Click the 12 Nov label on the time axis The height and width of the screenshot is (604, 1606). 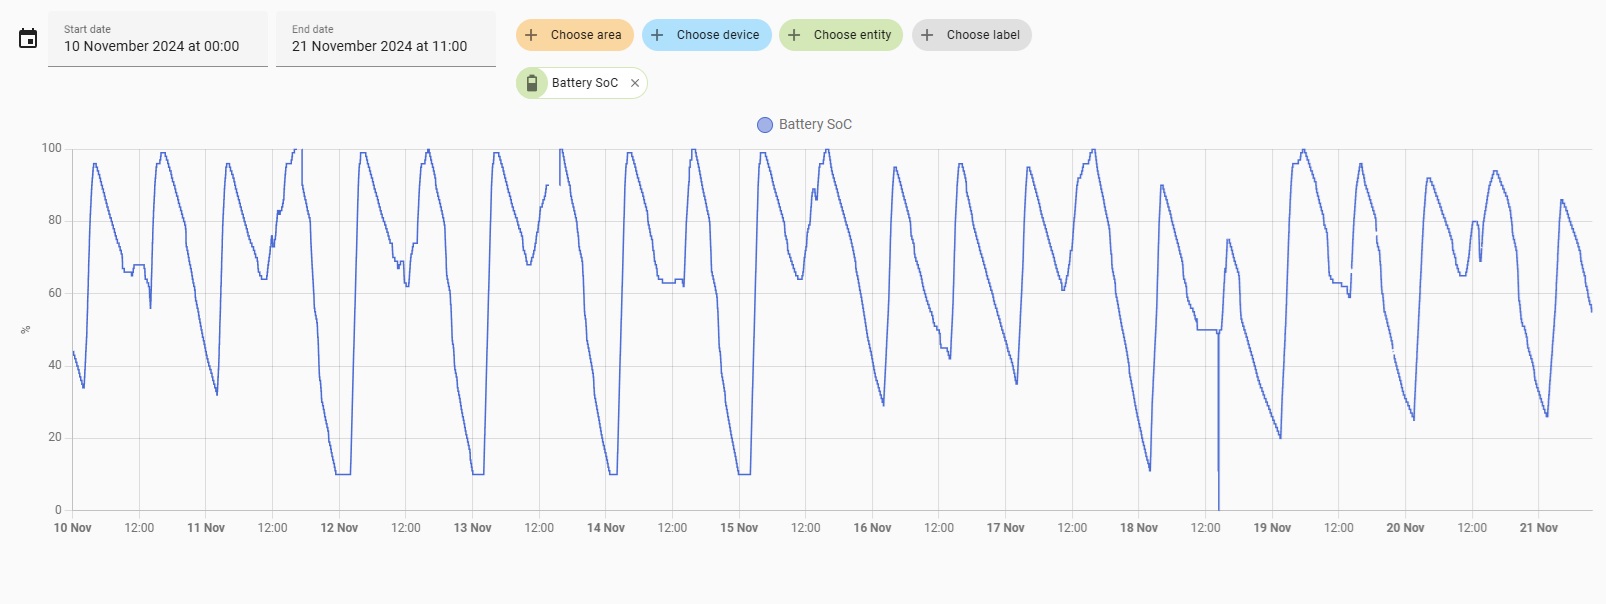click(x=339, y=528)
